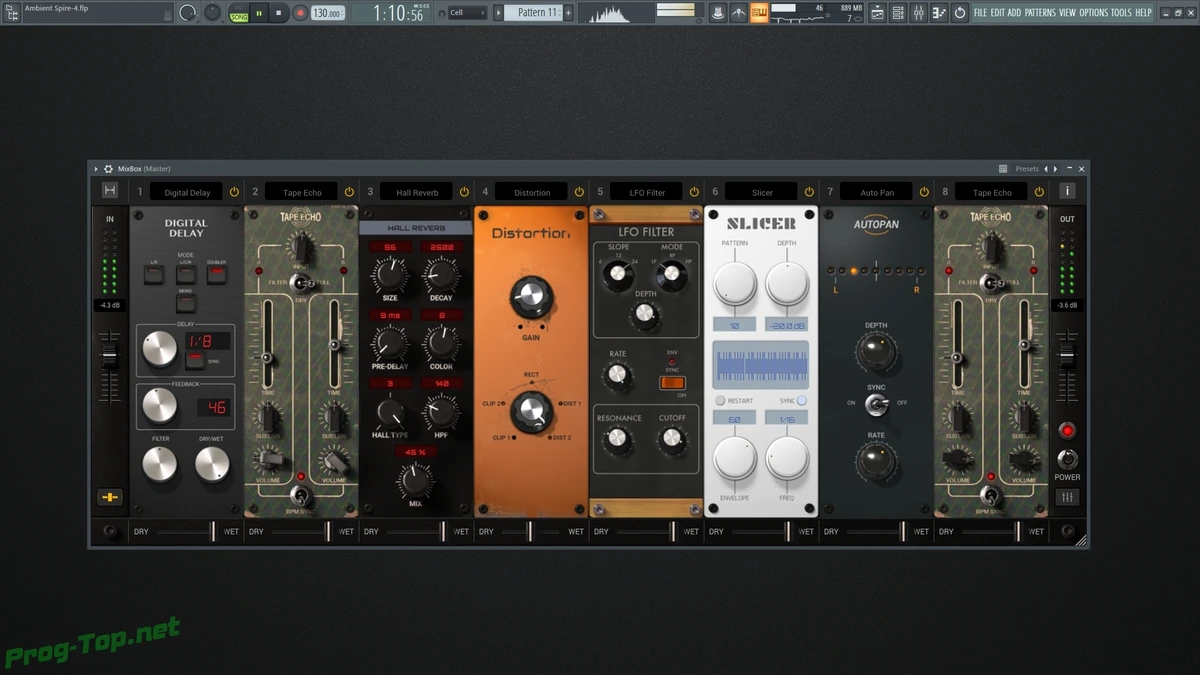
Task: Click the red record light on output strip
Action: (x=1067, y=431)
